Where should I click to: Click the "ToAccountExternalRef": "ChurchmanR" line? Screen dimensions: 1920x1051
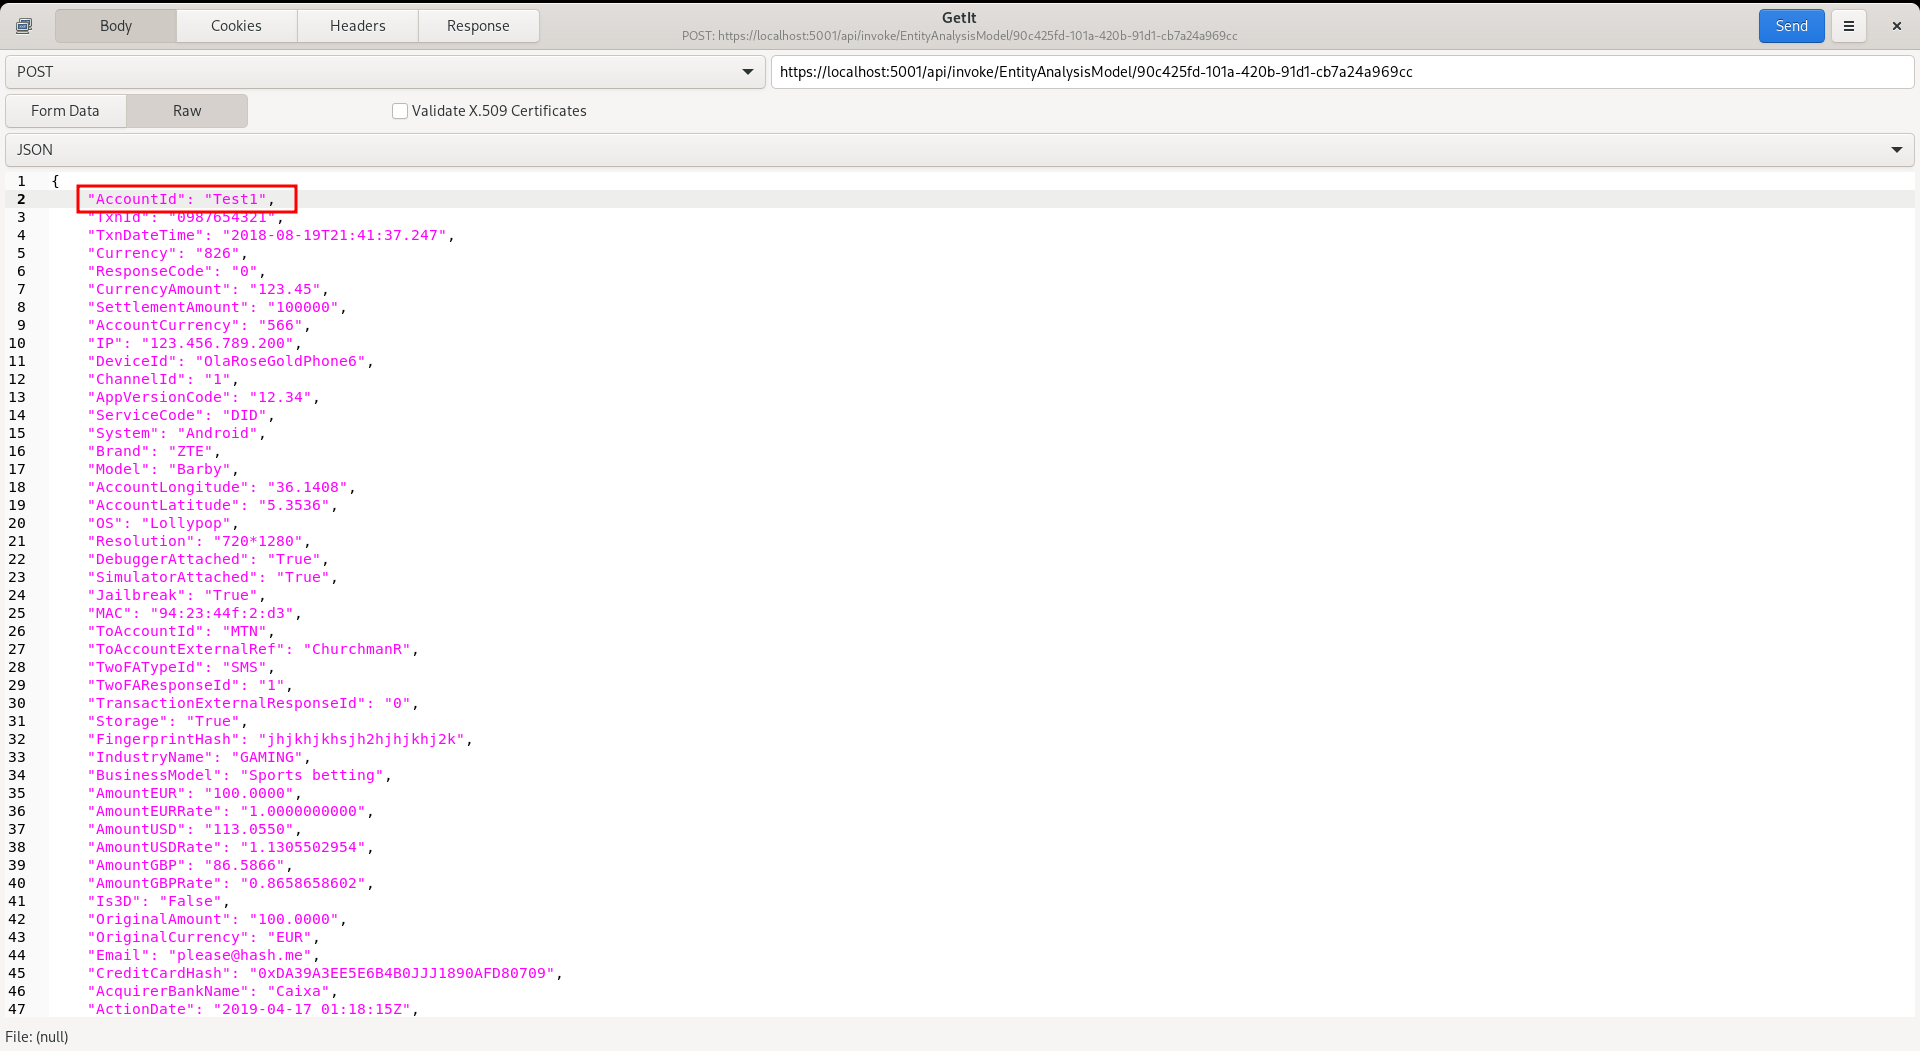(x=253, y=649)
